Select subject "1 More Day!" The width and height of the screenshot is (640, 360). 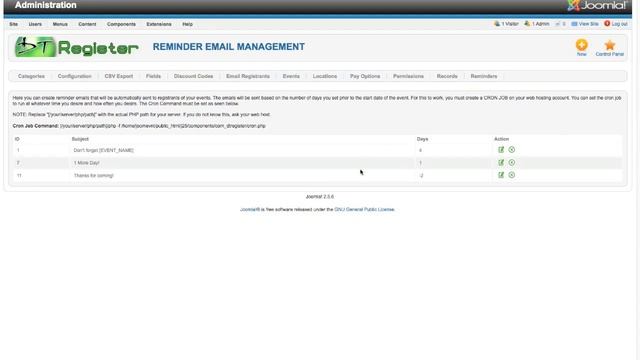click(x=87, y=163)
